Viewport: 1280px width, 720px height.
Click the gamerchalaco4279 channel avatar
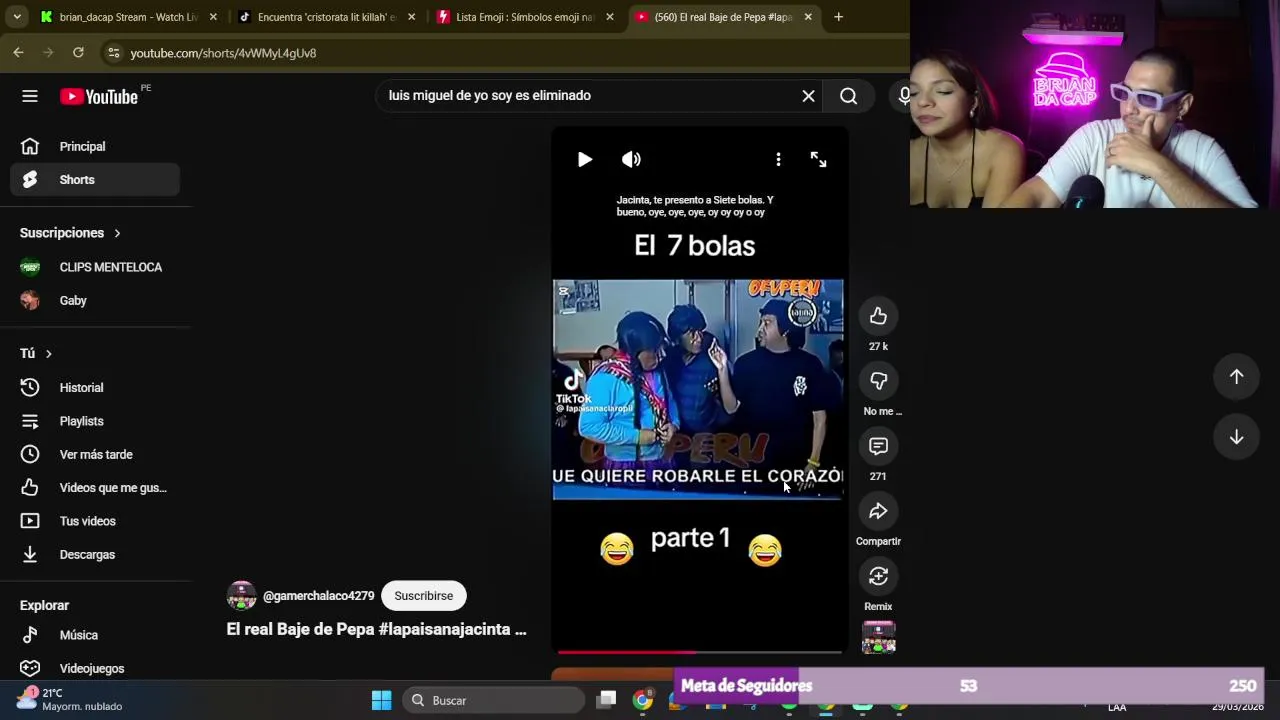point(241,596)
